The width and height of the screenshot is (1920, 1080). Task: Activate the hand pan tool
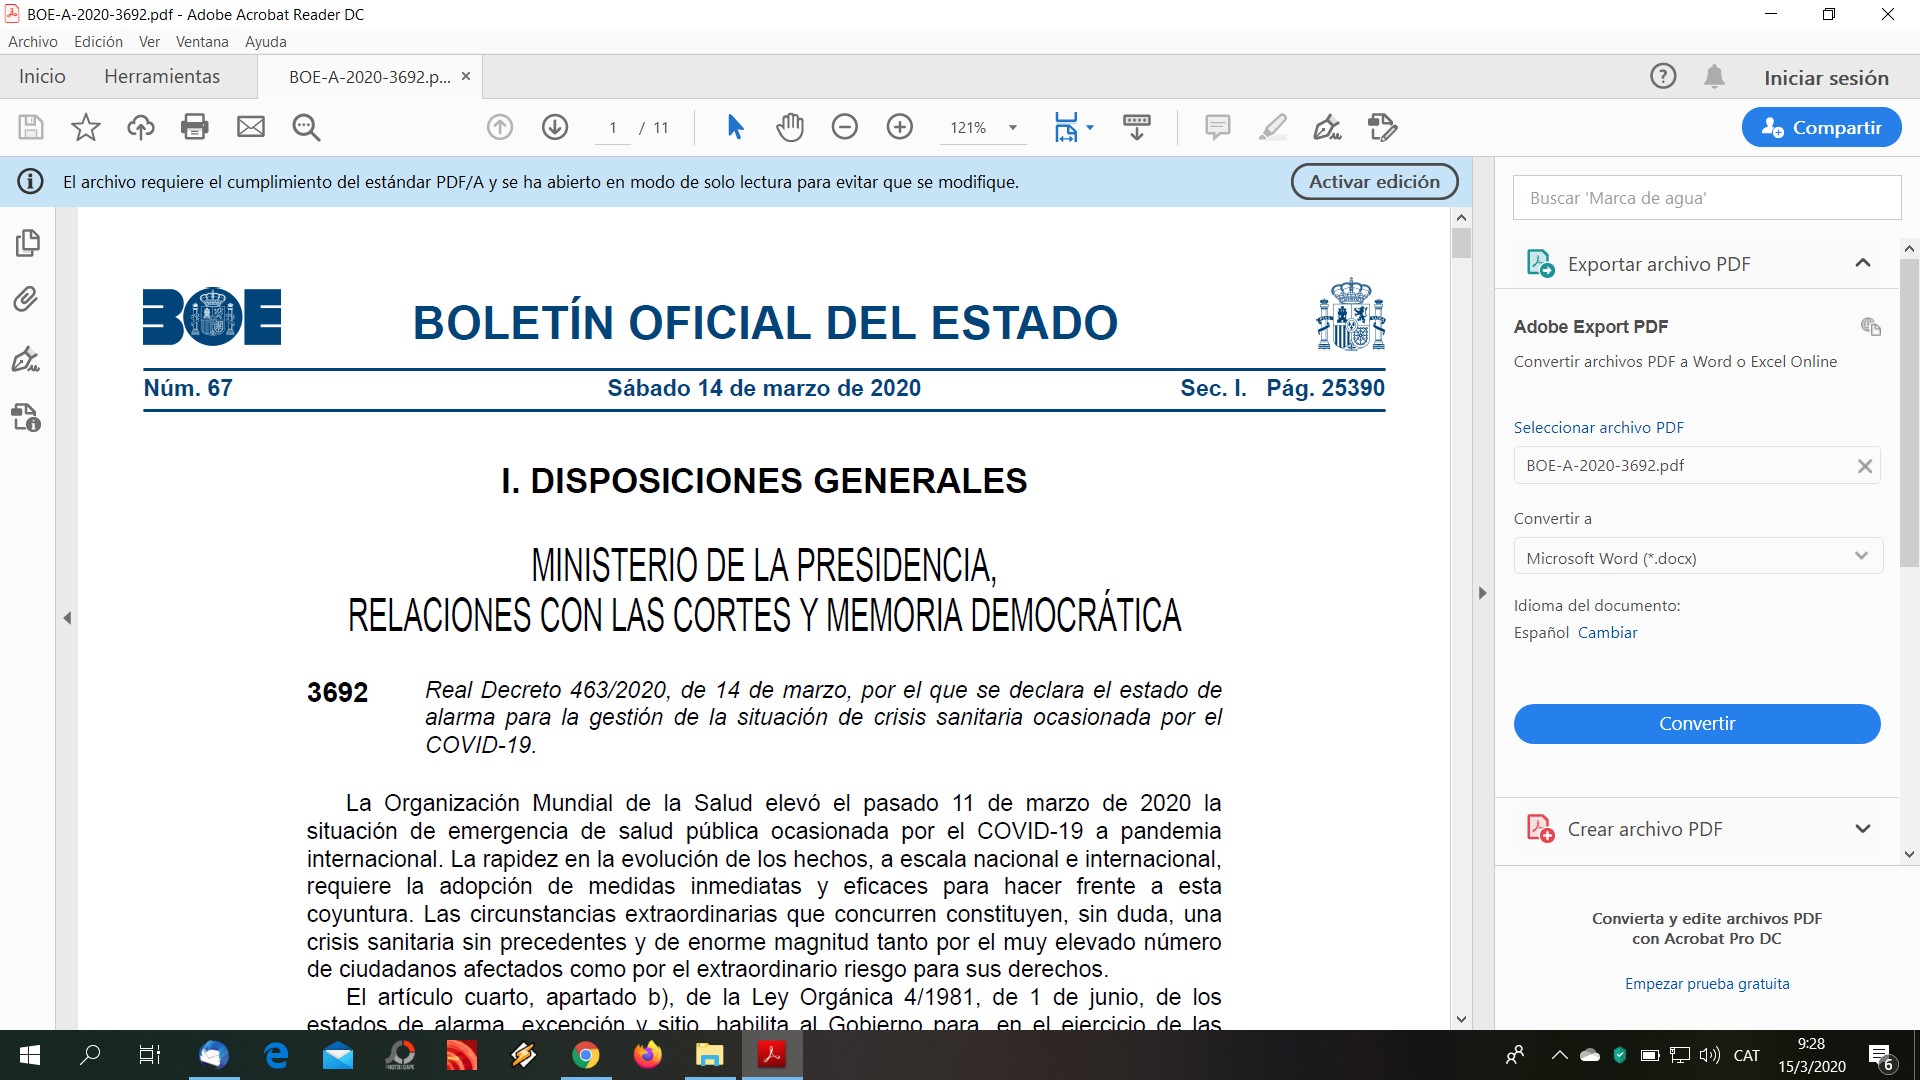click(790, 127)
